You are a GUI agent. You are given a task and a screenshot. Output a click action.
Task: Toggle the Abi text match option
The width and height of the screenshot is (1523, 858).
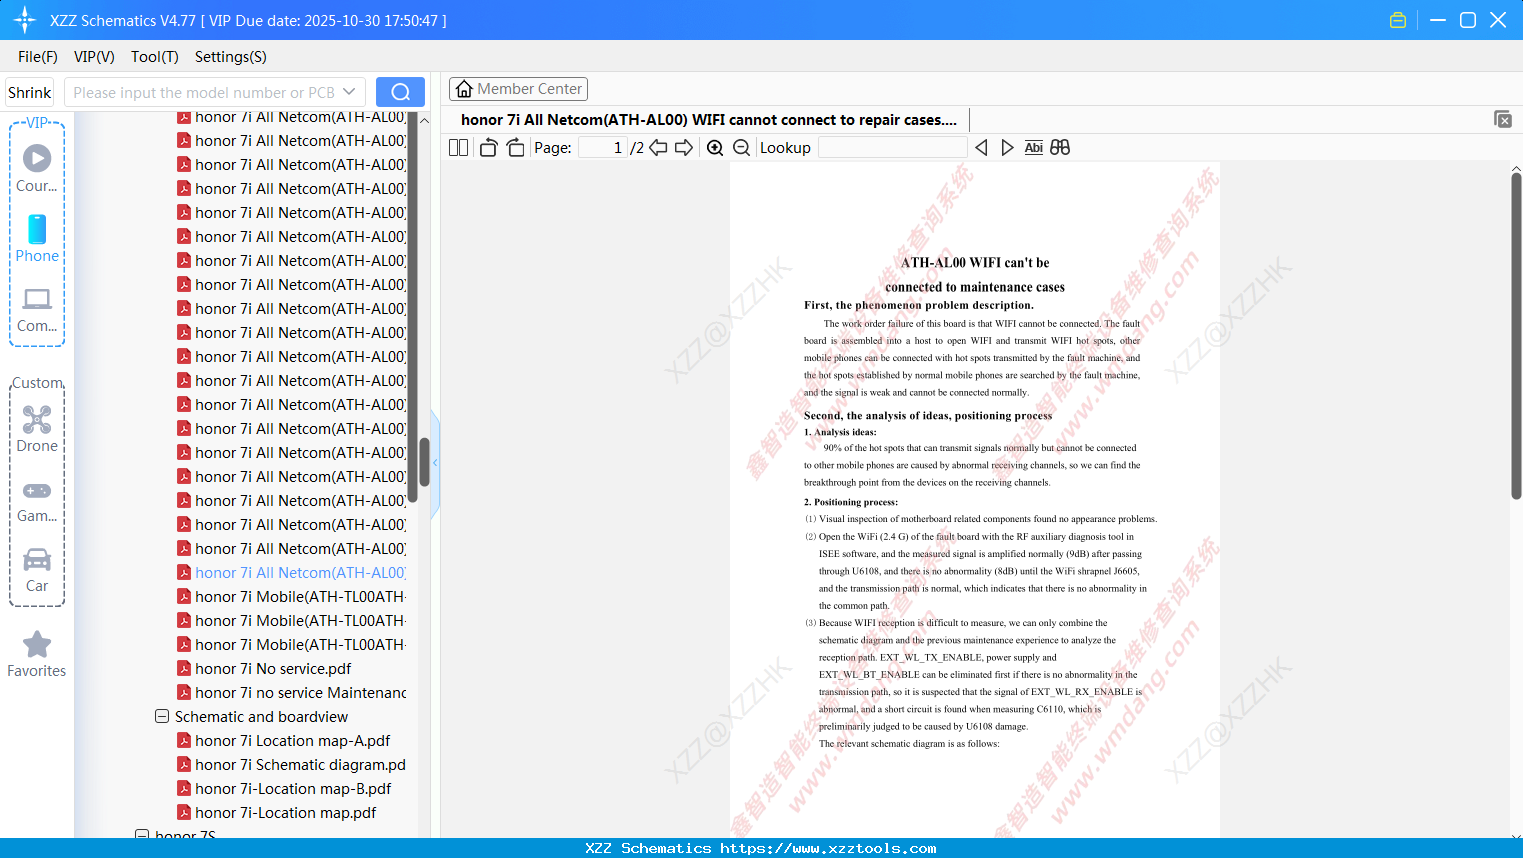1034,148
